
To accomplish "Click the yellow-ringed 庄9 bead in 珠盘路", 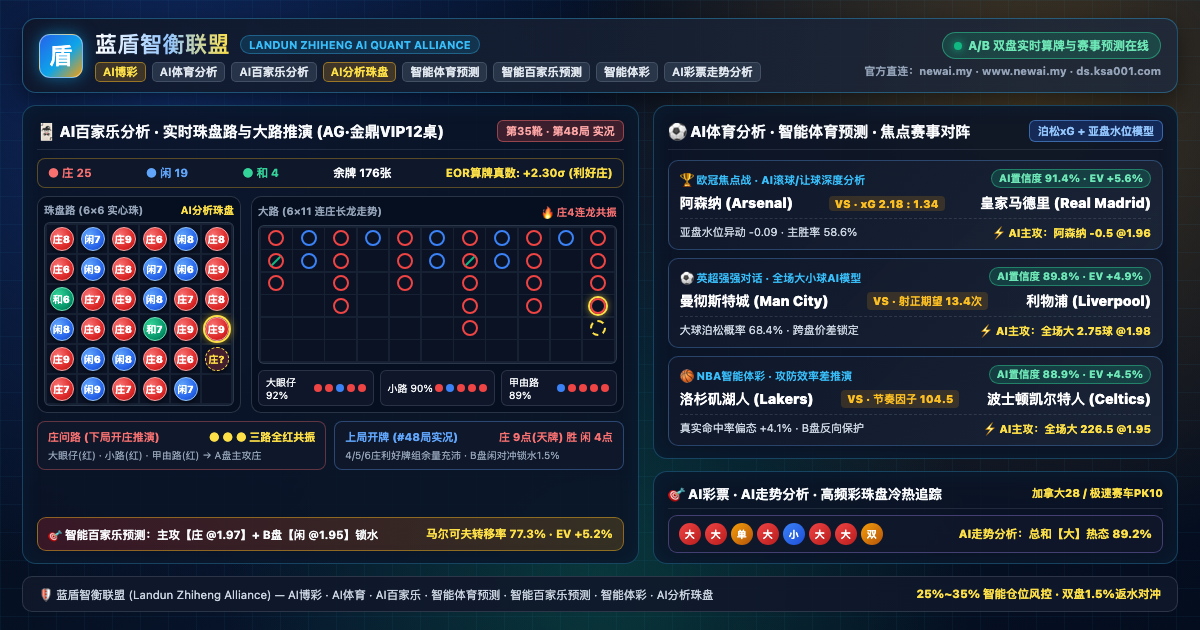I will 216,329.
